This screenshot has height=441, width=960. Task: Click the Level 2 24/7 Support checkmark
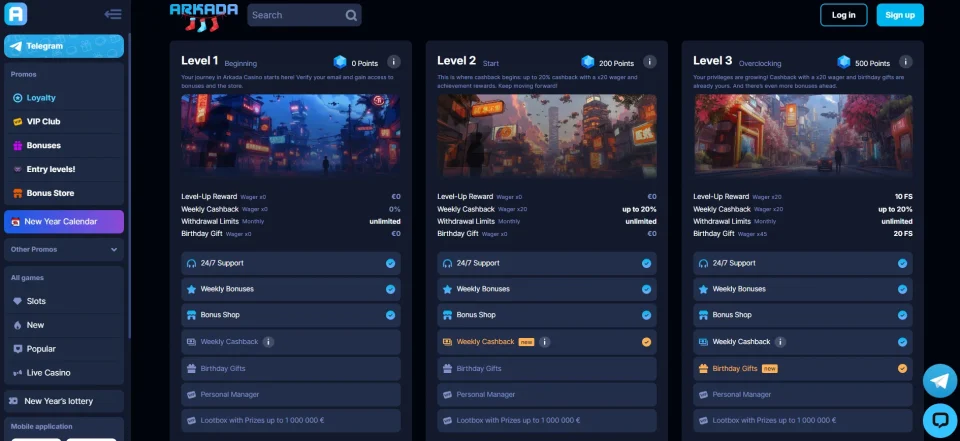646,263
